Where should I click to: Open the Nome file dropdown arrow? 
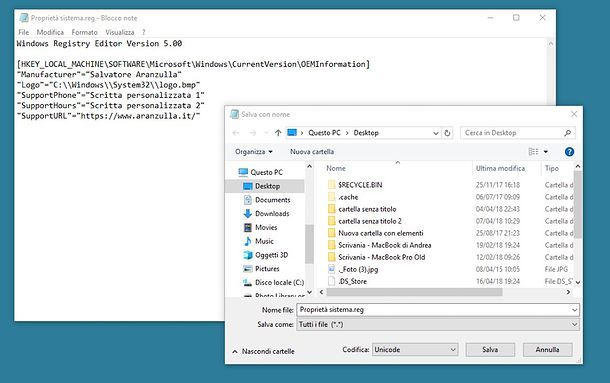pyautogui.click(x=575, y=310)
